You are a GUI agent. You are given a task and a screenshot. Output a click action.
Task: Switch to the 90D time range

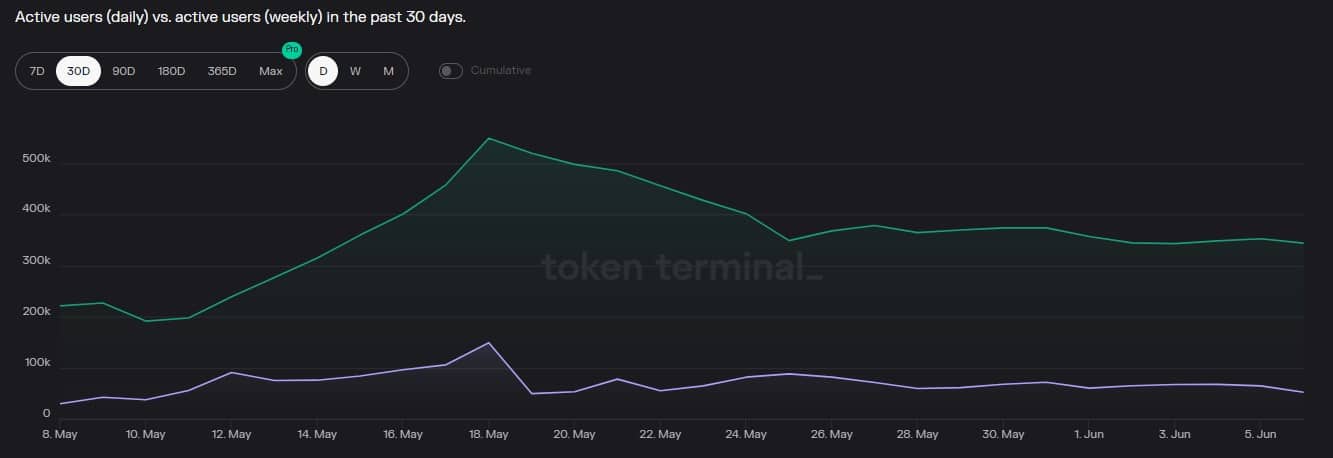pos(124,71)
